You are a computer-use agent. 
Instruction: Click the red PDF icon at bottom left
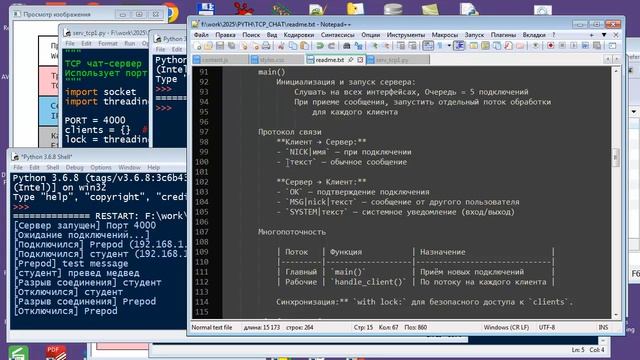56,352
